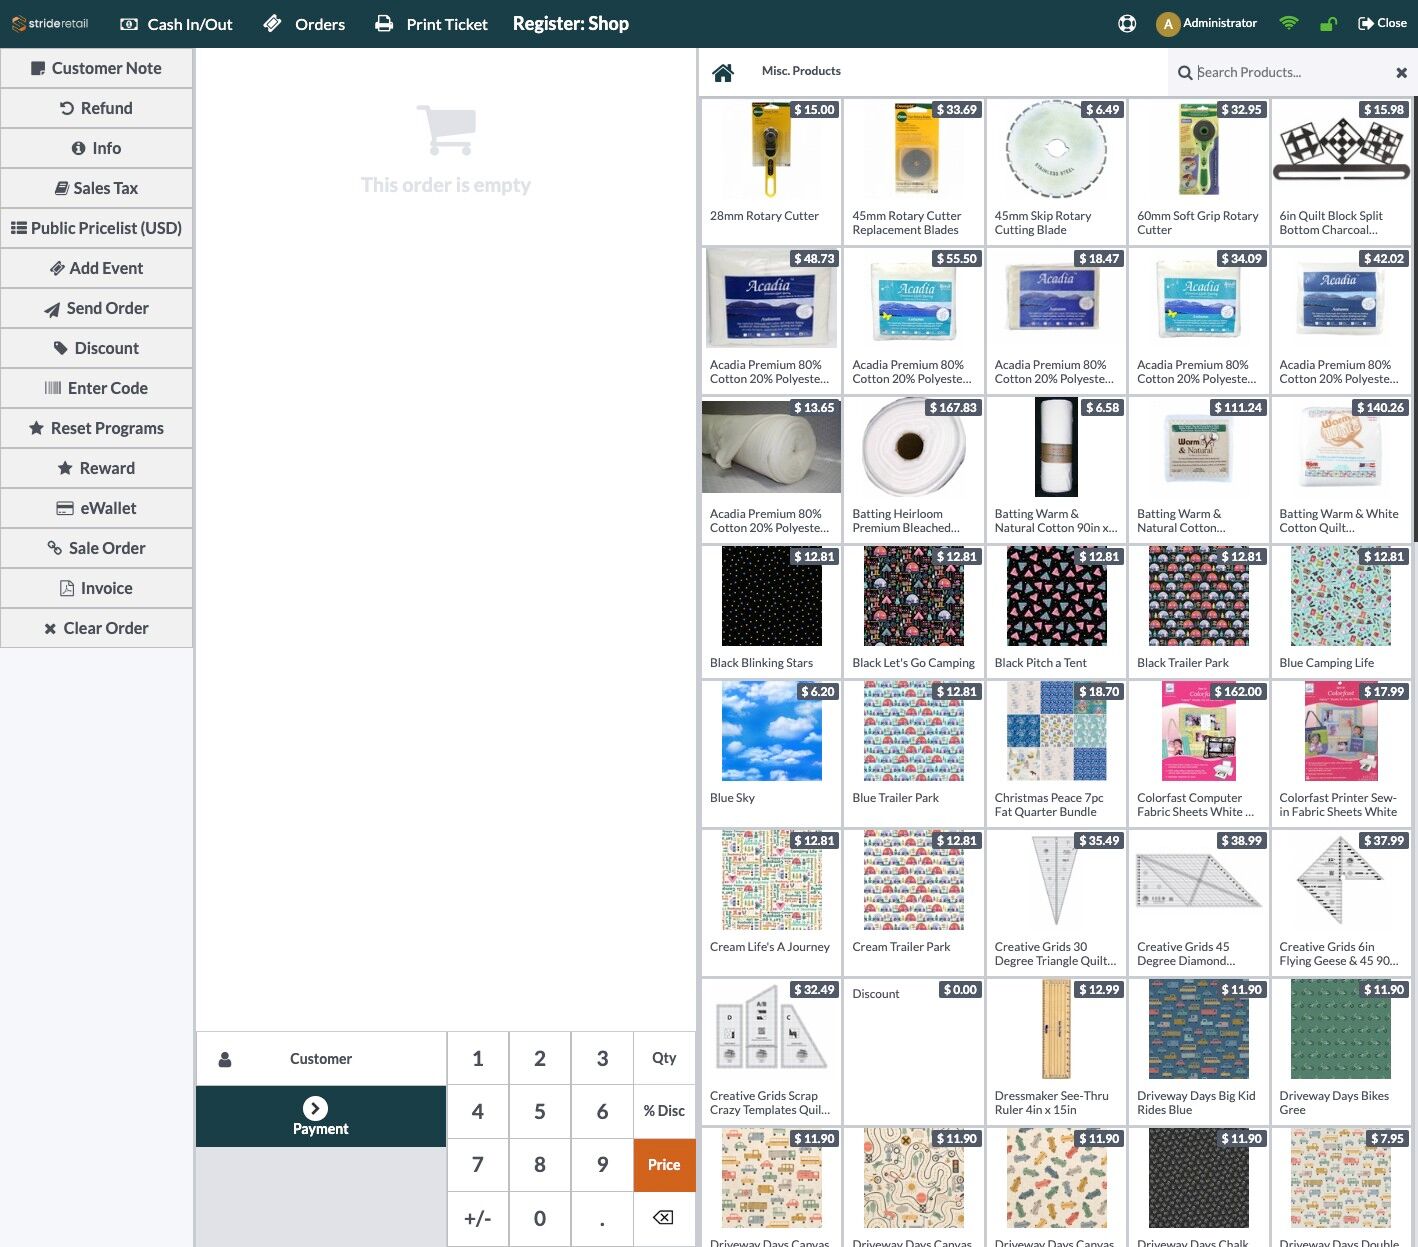Click the home icon in the breadcrumb
The height and width of the screenshot is (1247, 1418).
tap(723, 72)
